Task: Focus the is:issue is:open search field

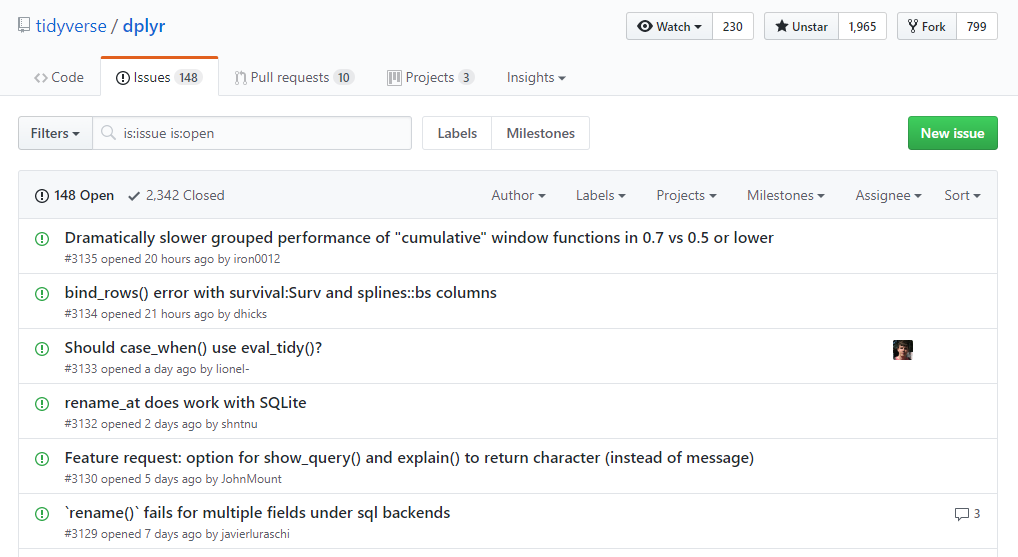Action: (x=252, y=133)
